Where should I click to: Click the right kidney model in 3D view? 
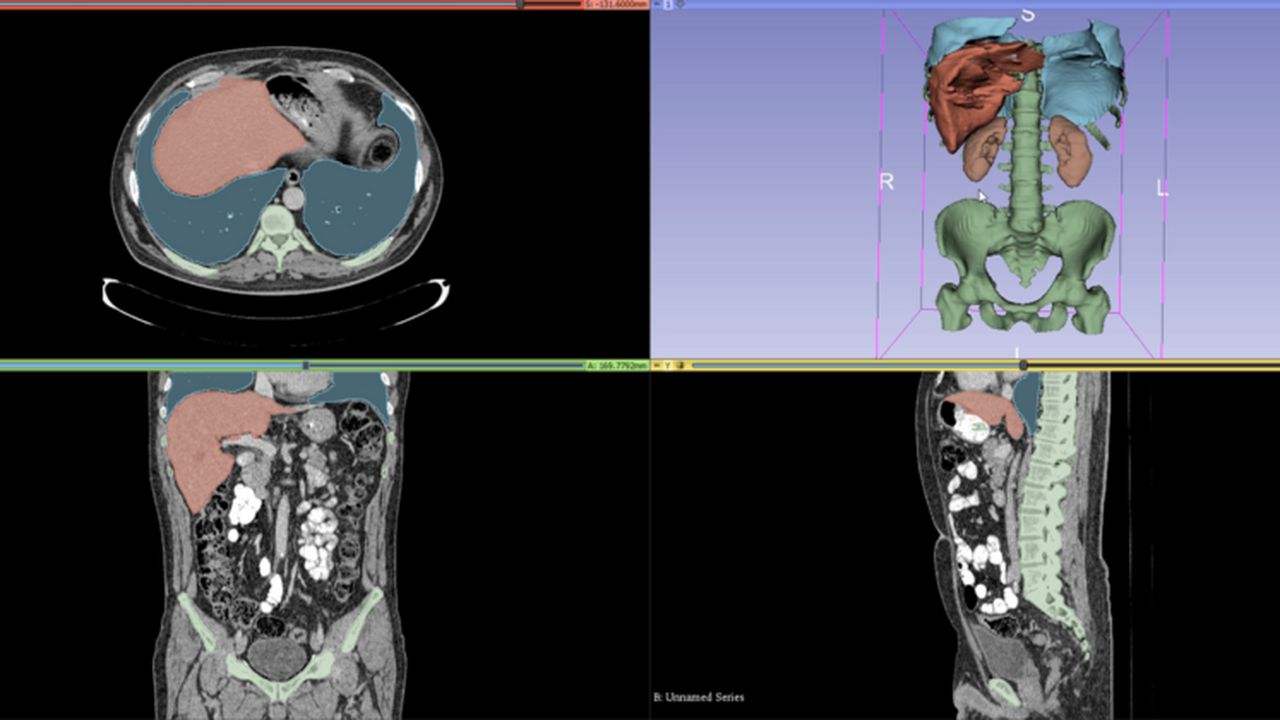tap(985, 150)
